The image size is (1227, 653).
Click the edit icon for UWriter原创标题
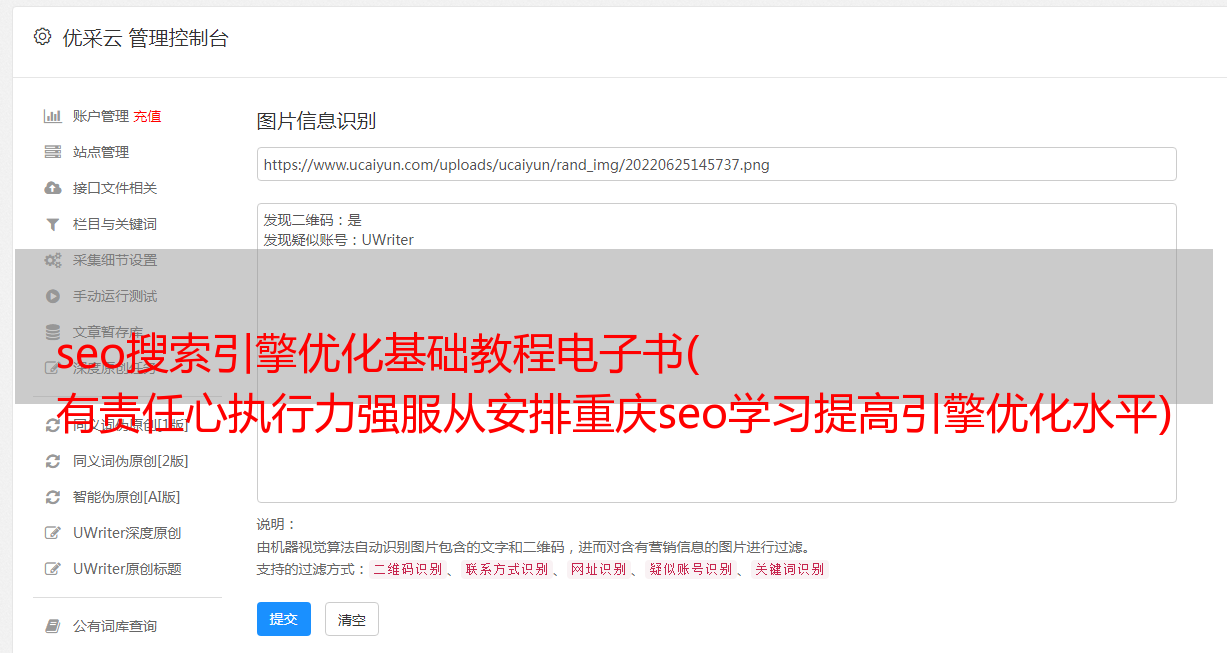(x=53, y=569)
